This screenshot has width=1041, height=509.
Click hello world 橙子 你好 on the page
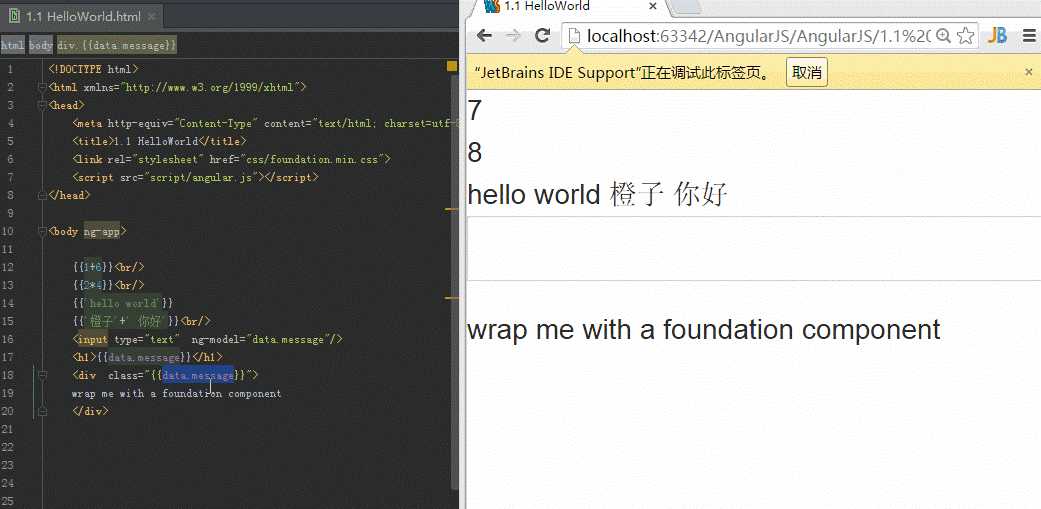click(x=598, y=195)
